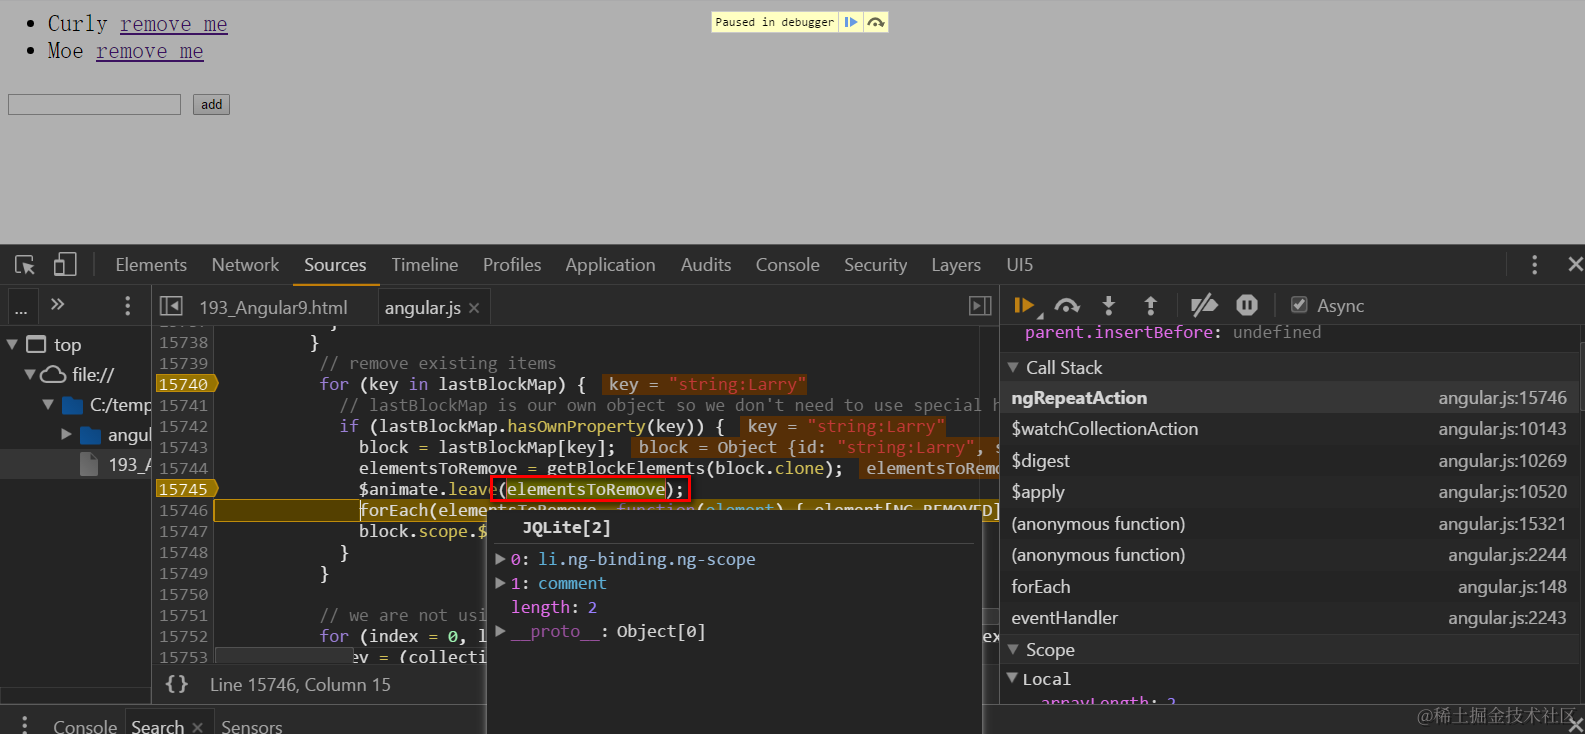The width and height of the screenshot is (1585, 734).
Task: Click the add button
Action: coord(211,104)
